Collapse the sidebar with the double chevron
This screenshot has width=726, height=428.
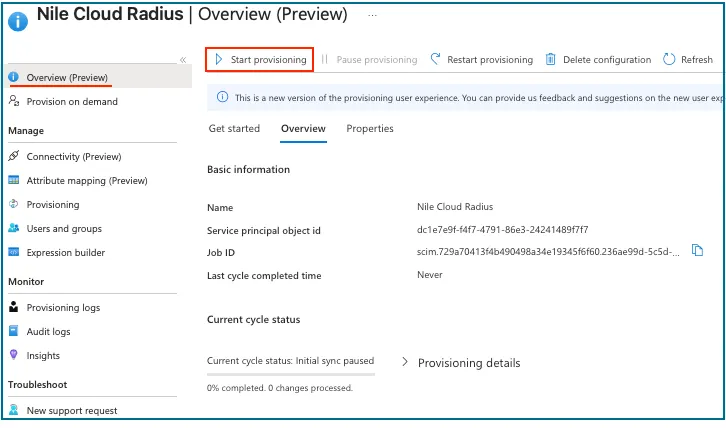tap(183, 60)
